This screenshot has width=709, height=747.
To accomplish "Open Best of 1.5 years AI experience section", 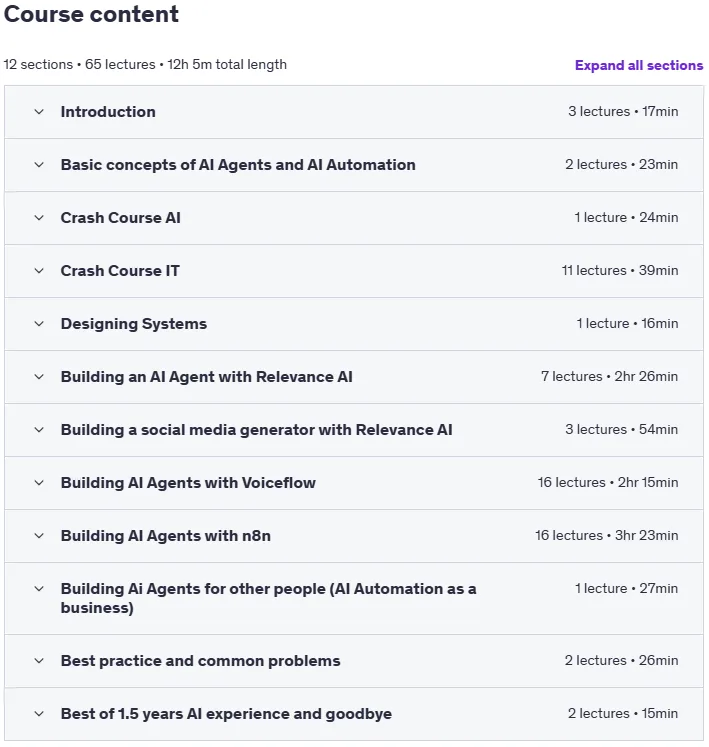I will point(226,714).
